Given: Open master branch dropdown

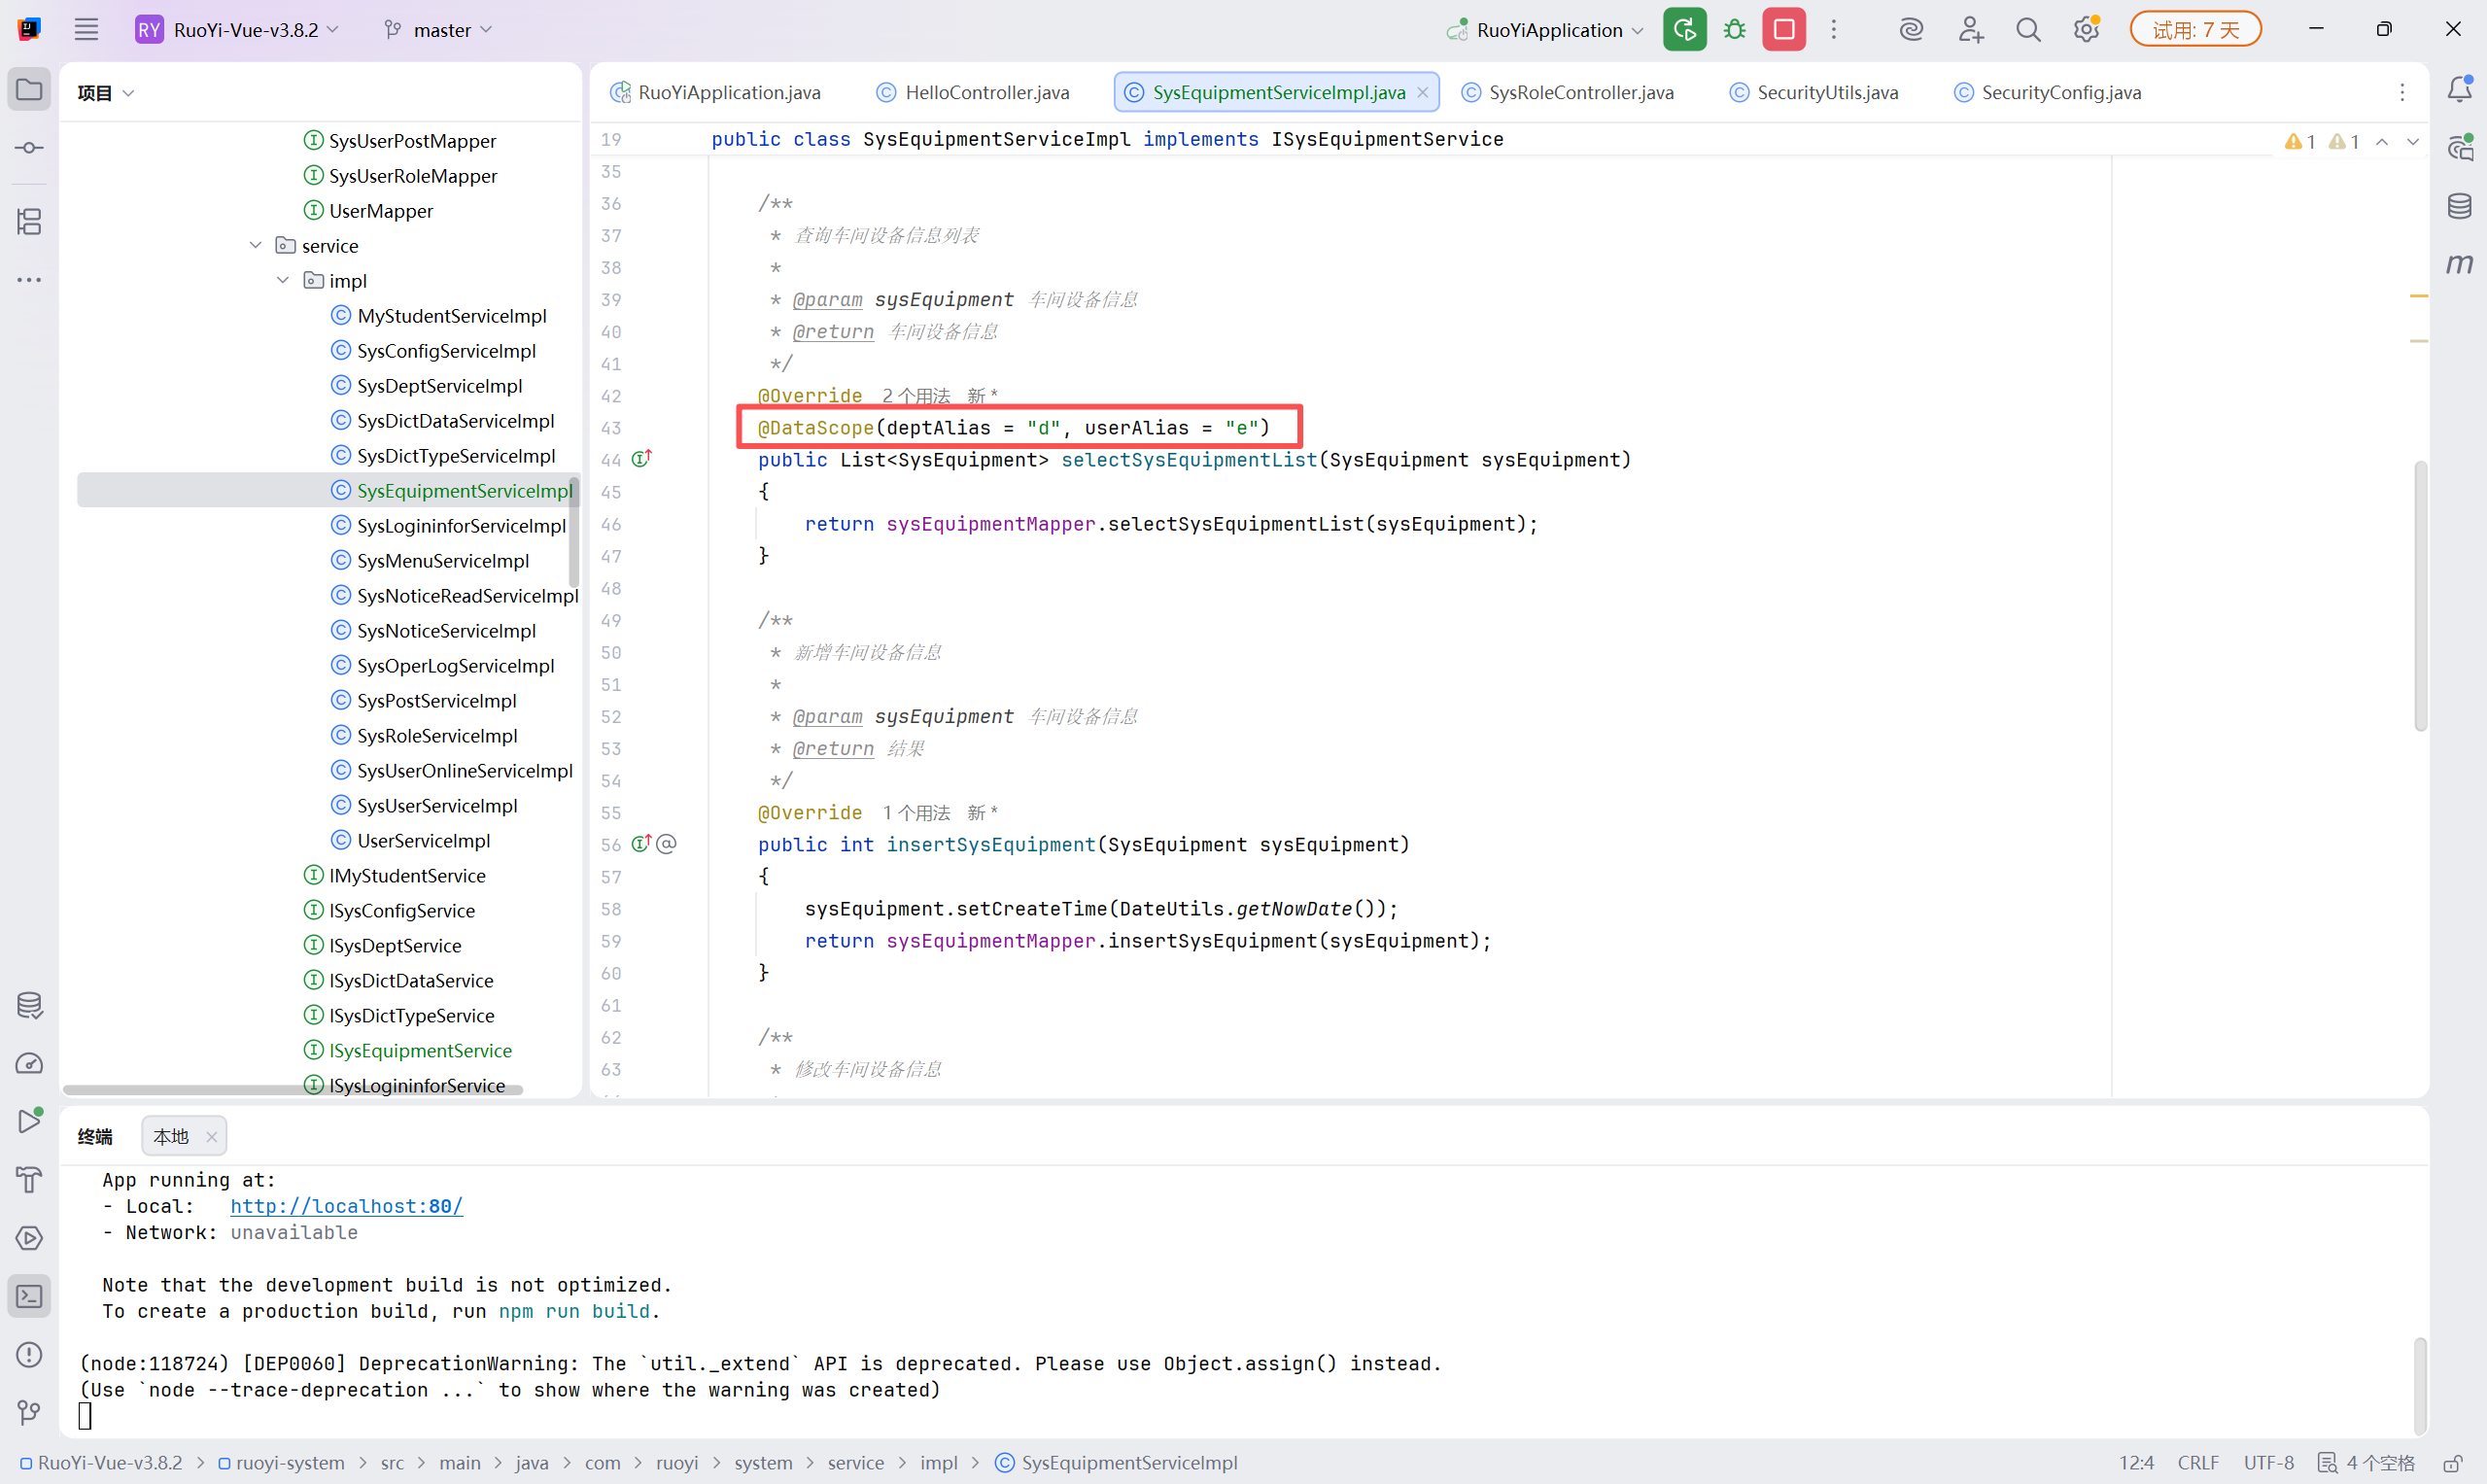Looking at the screenshot, I should click(x=438, y=29).
